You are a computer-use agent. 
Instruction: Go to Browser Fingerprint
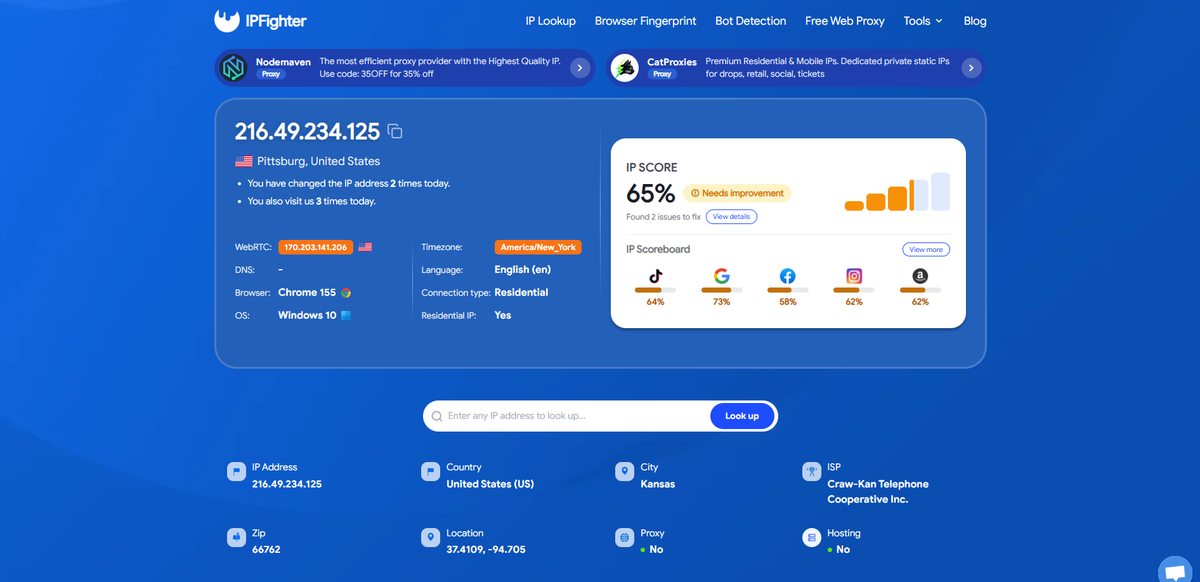click(645, 21)
